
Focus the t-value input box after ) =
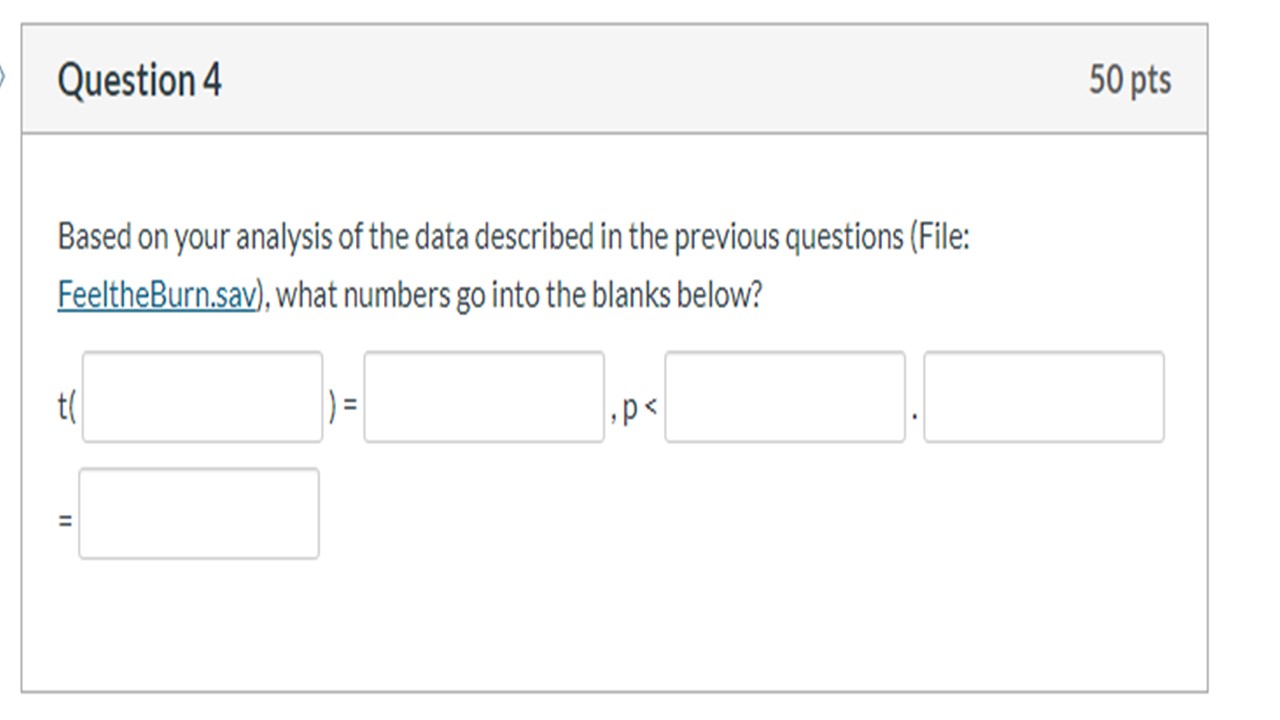click(x=484, y=397)
